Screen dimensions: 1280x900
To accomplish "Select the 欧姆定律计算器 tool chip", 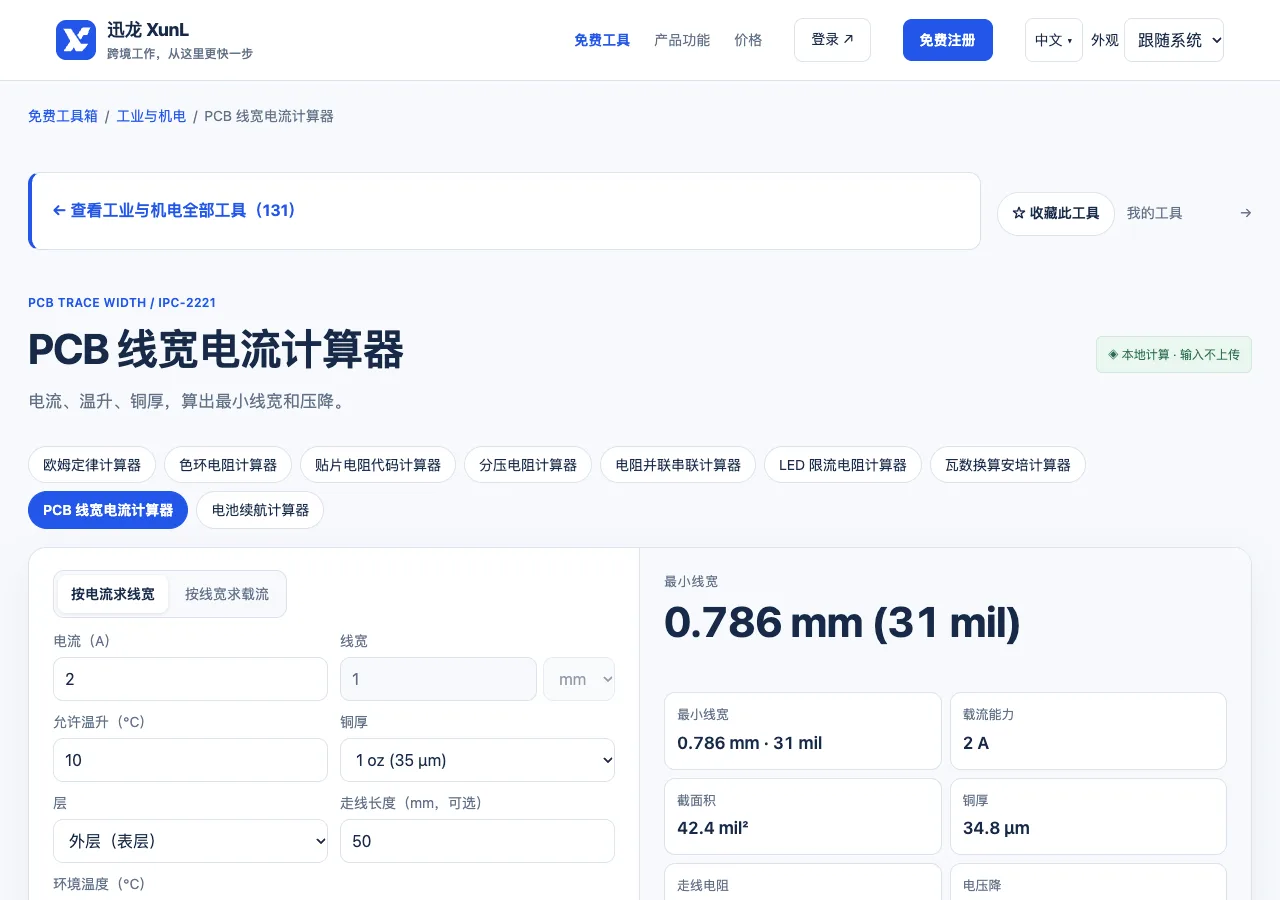I will pos(92,465).
